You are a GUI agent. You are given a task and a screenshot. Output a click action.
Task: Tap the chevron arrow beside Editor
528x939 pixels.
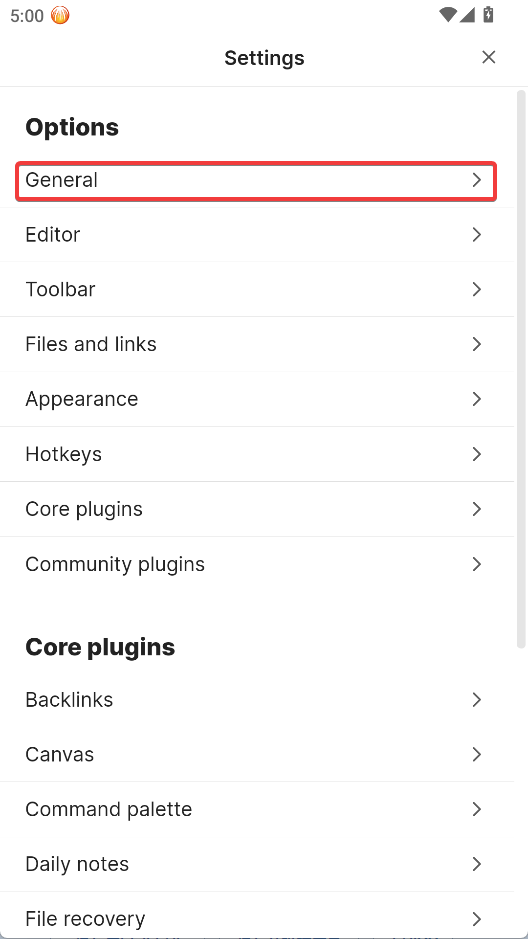[477, 235]
